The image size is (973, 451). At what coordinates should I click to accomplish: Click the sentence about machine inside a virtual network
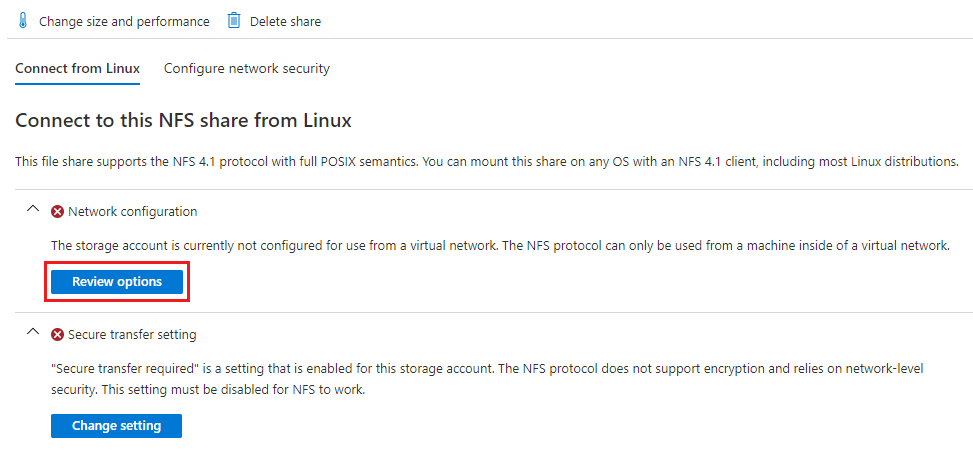point(760,246)
